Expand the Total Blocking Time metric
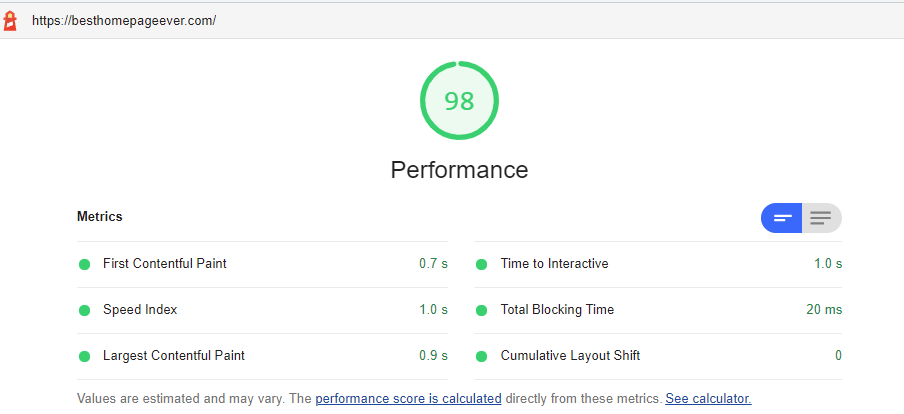Image resolution: width=904 pixels, height=414 pixels. click(x=557, y=310)
